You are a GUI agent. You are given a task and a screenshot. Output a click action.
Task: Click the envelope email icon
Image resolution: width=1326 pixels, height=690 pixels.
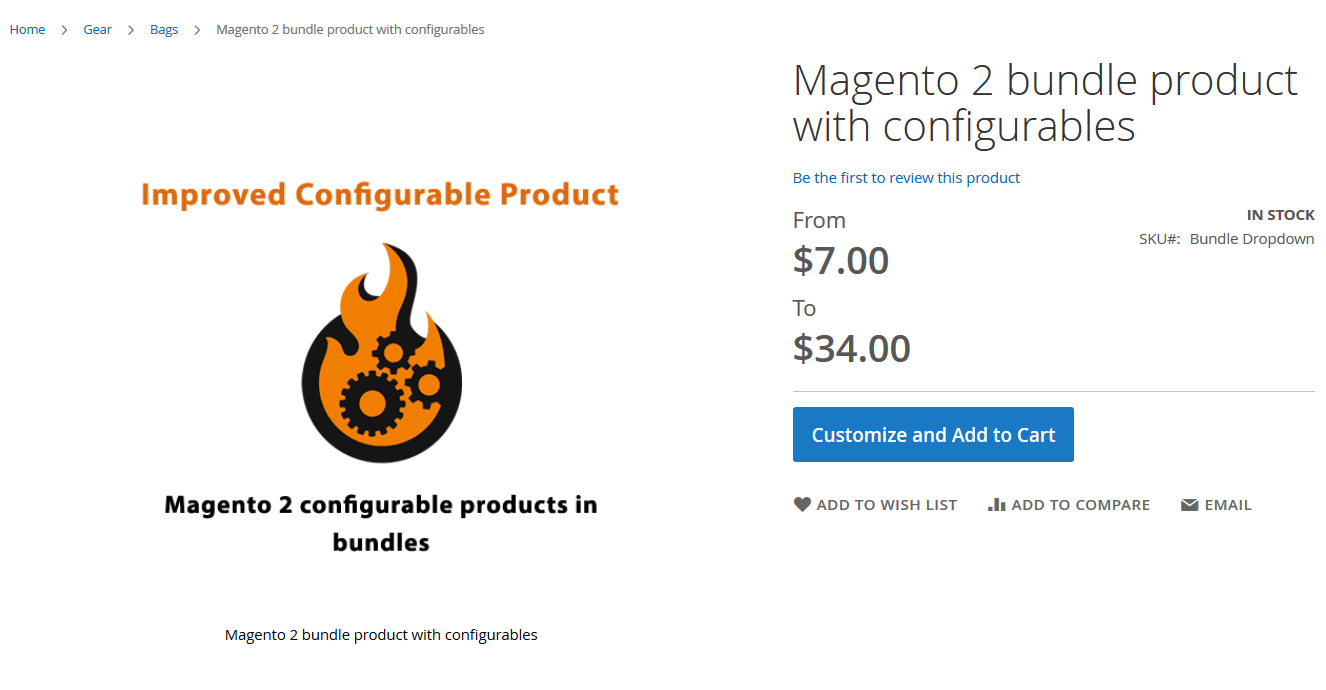click(1189, 505)
